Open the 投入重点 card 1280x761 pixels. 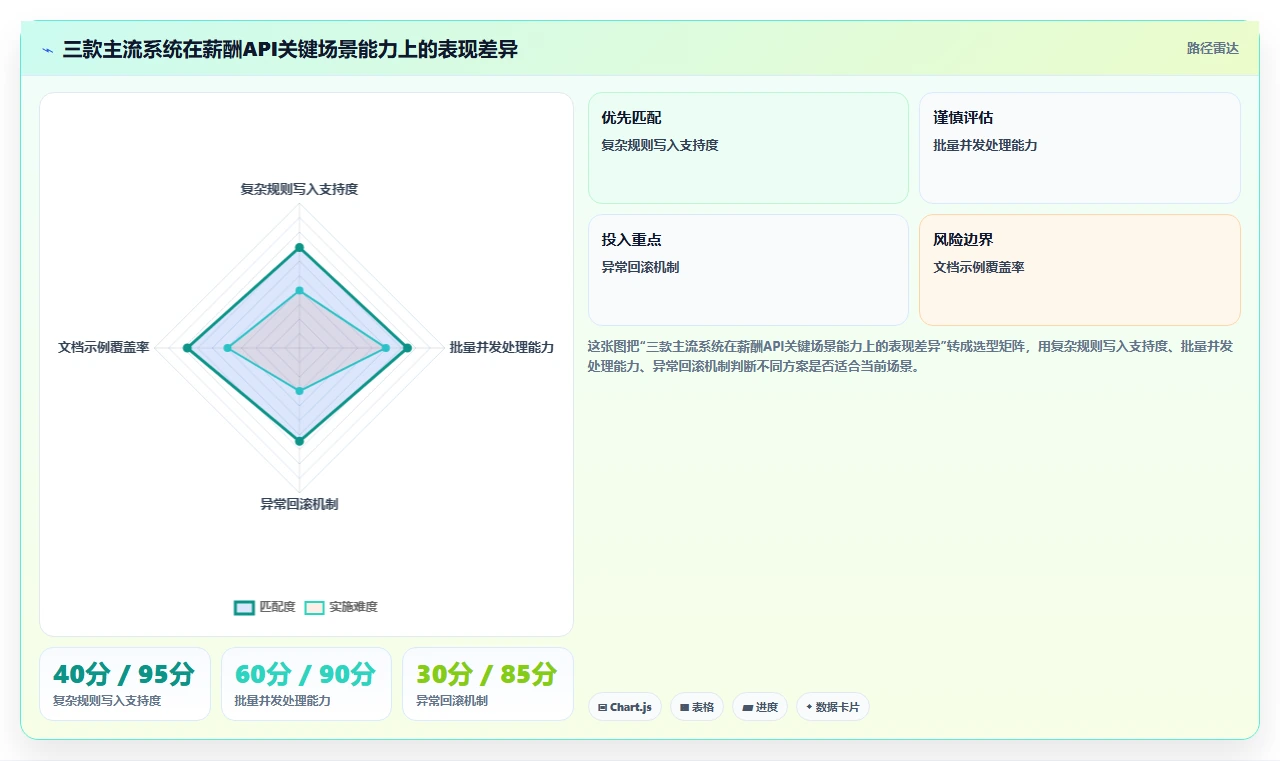[748, 270]
